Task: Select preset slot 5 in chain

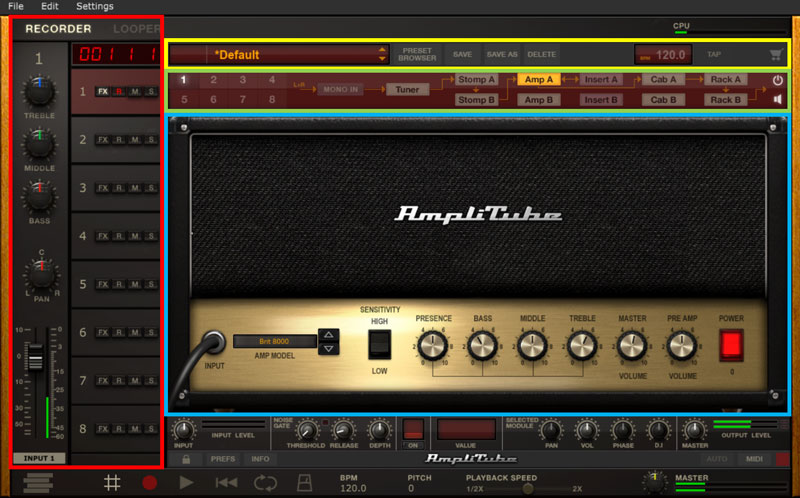Action: (184, 99)
